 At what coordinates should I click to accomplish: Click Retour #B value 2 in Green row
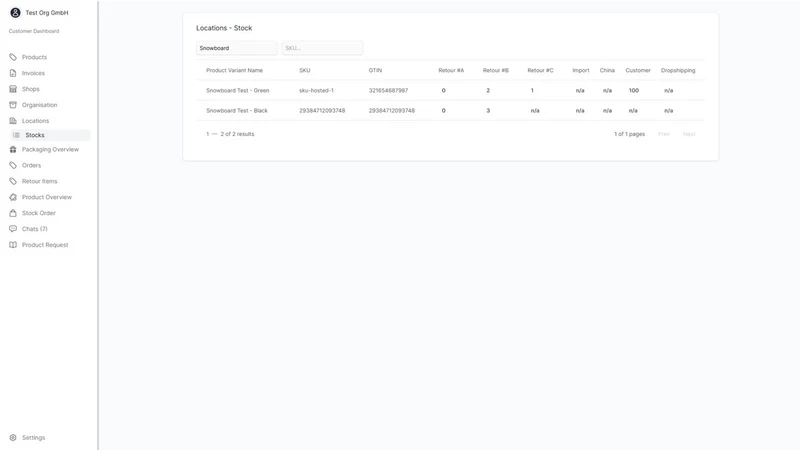488,90
